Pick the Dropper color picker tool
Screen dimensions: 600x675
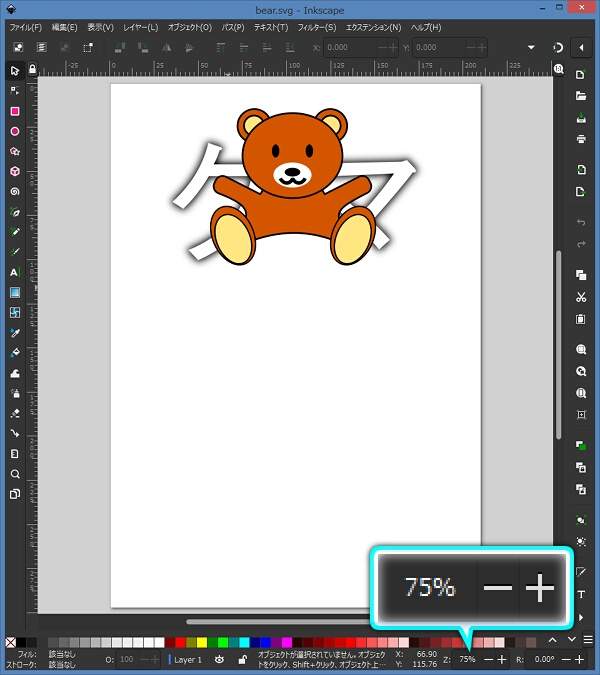pyautogui.click(x=15, y=333)
